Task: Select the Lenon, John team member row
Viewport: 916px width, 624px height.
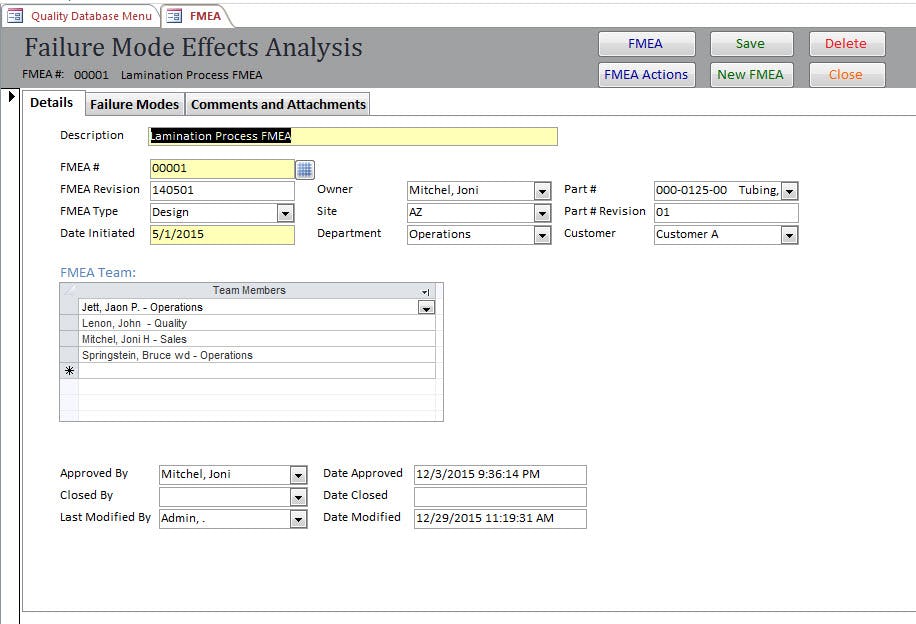Action: (257, 324)
